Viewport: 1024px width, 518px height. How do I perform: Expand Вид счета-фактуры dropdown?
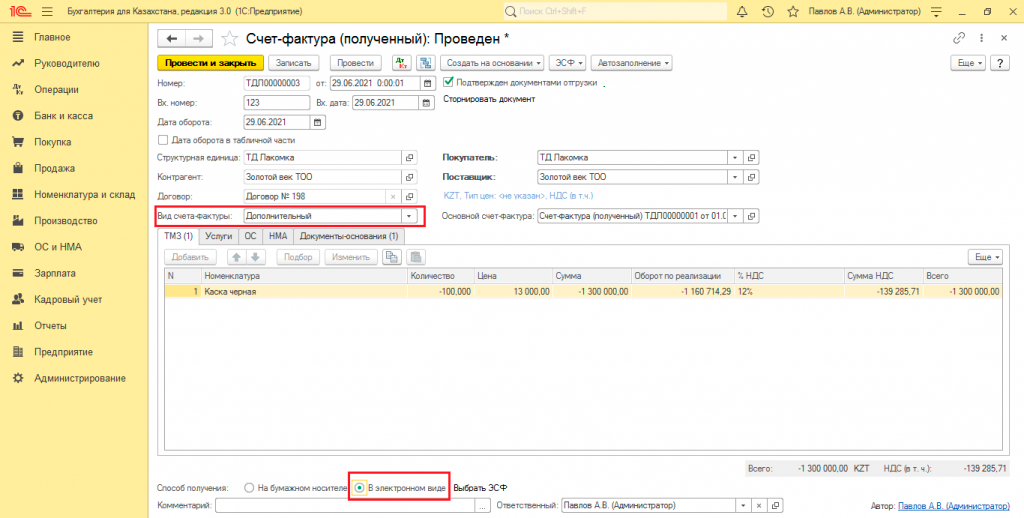[x=409, y=216]
